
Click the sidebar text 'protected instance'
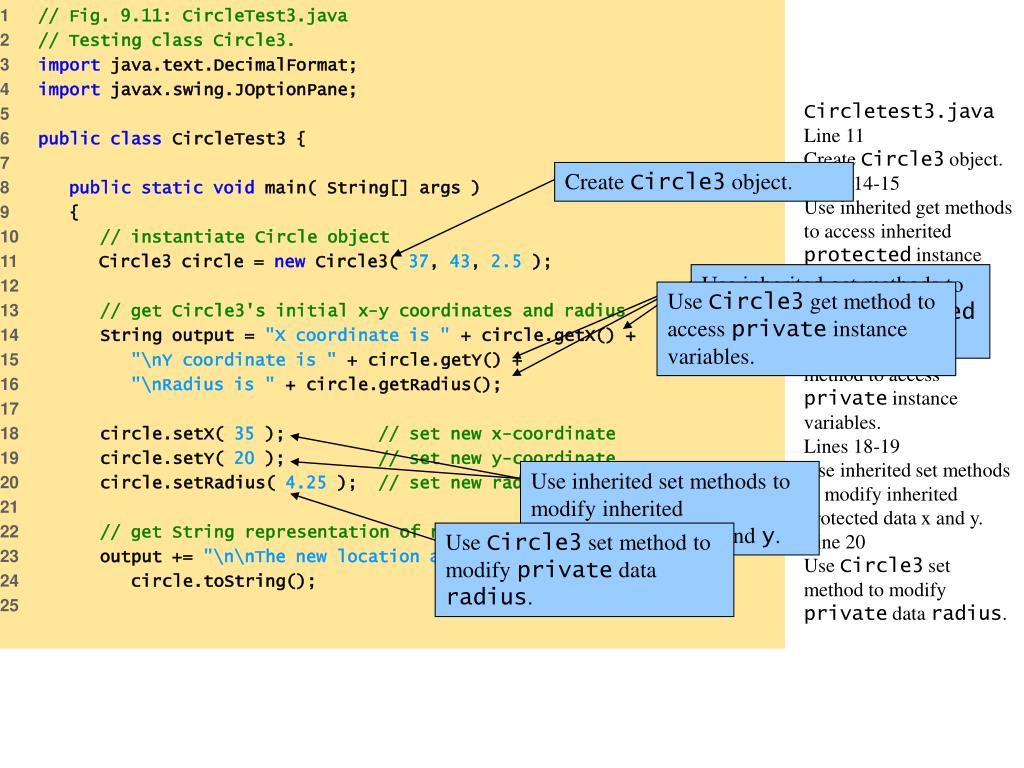[892, 255]
